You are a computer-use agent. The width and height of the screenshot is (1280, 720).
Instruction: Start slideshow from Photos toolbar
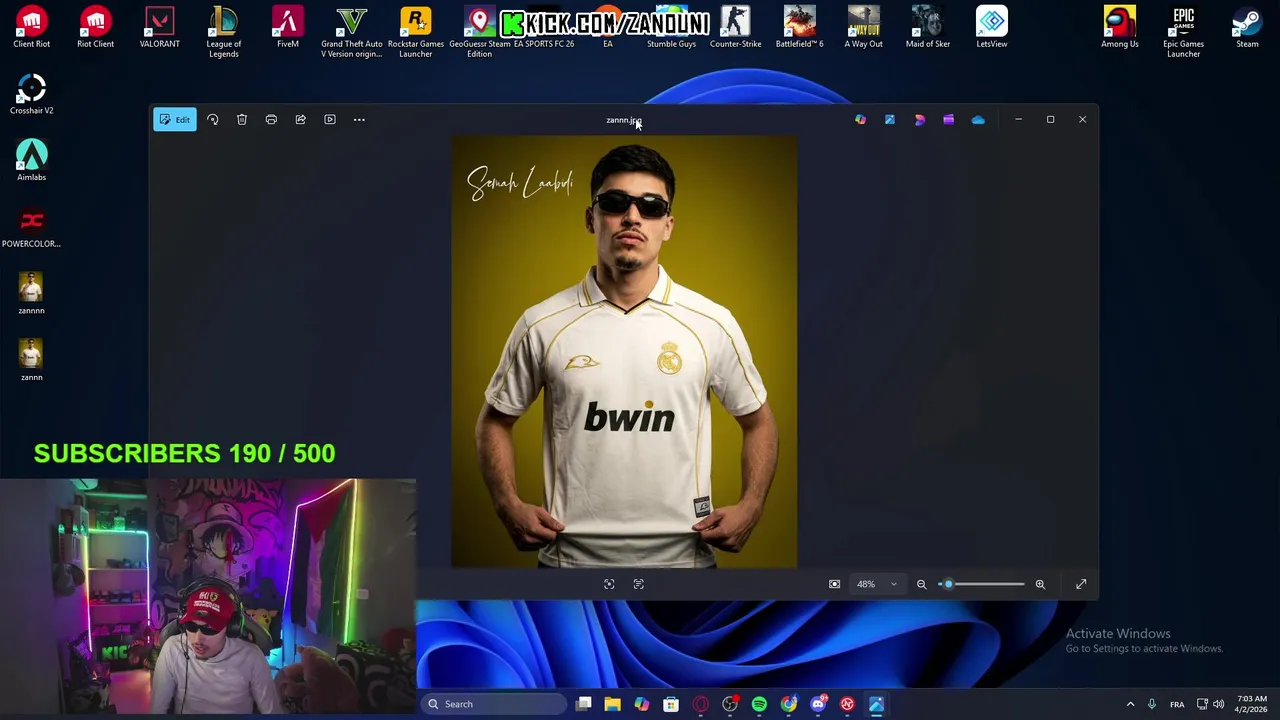tap(330, 120)
